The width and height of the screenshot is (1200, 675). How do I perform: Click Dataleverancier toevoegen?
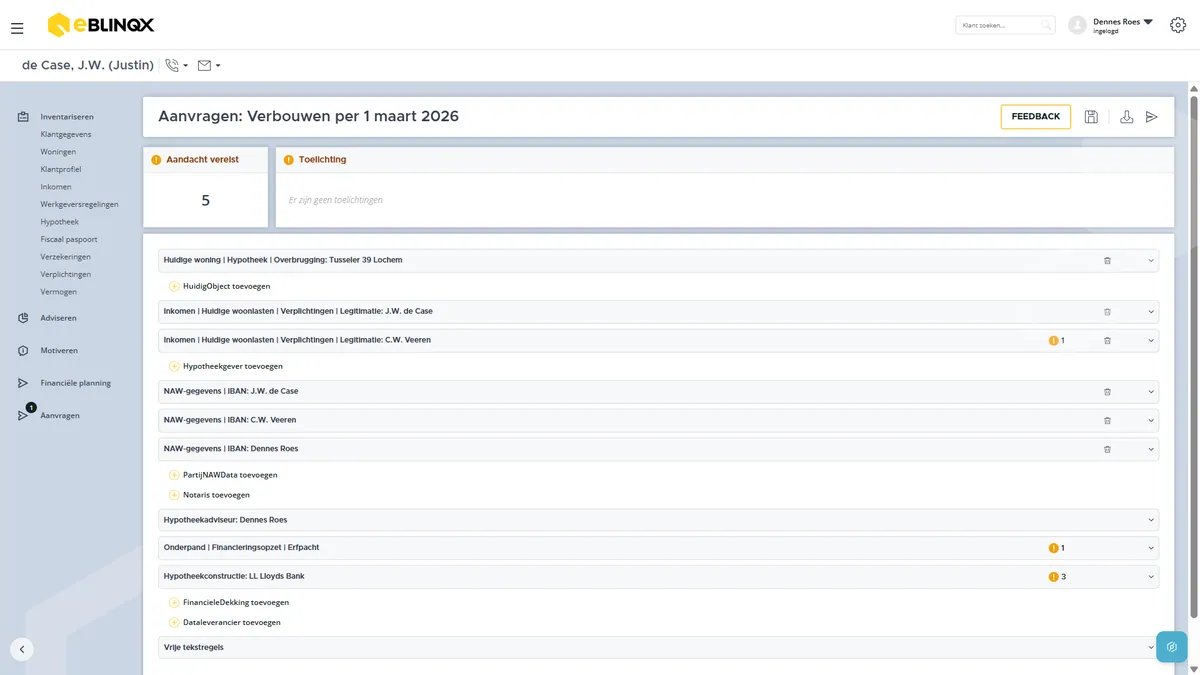pos(232,622)
